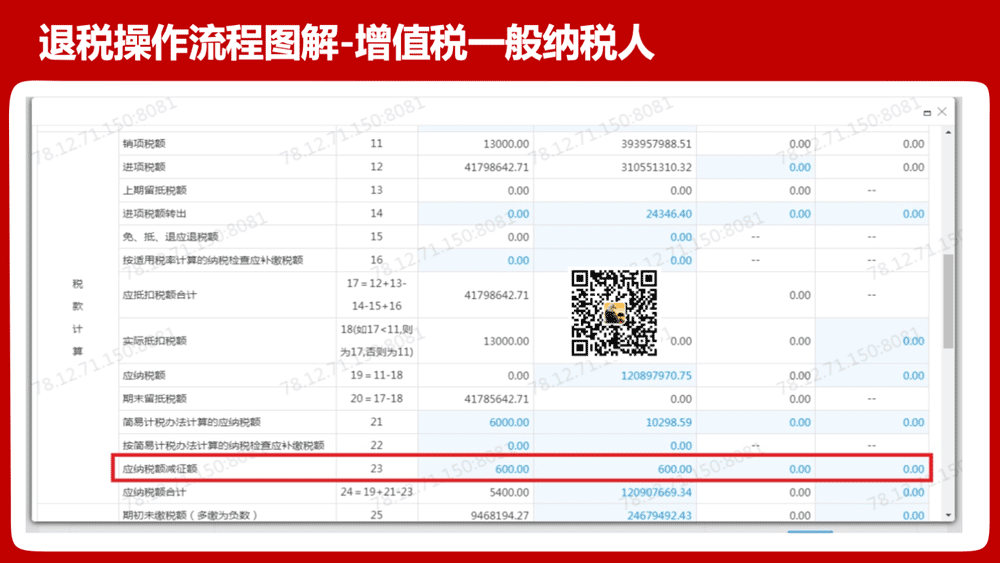Select the 应抵扣税额合计 row label
This screenshot has width=1000, height=563.
[159, 295]
